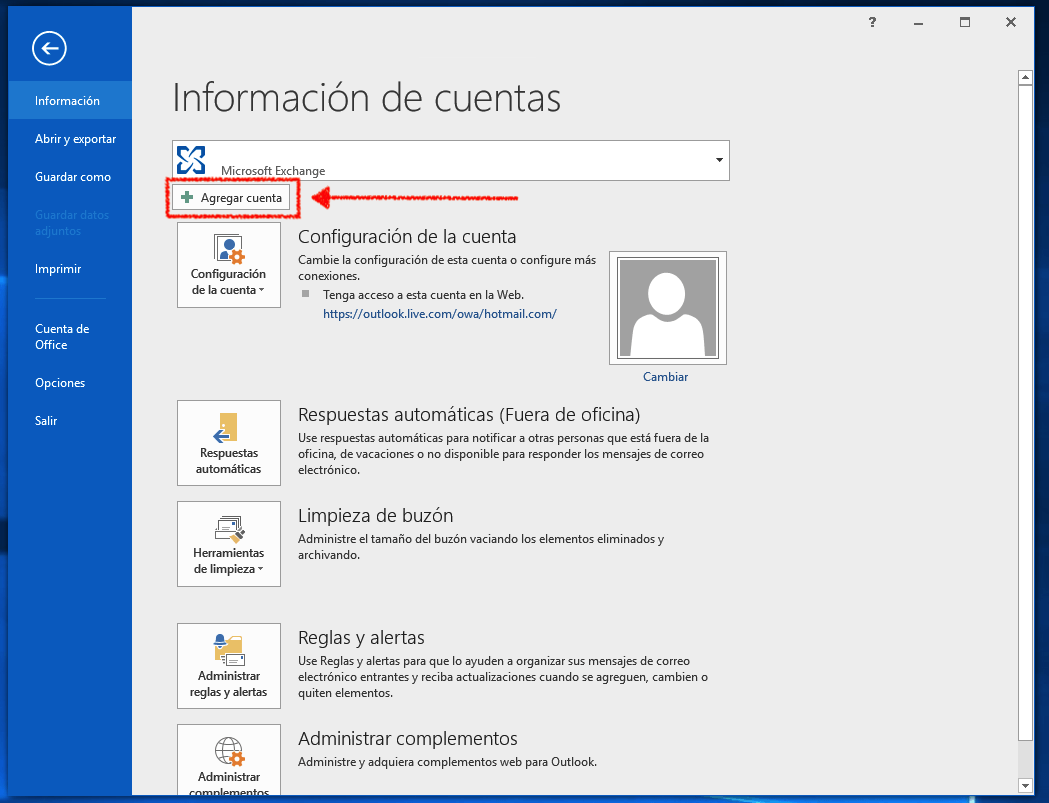Open Opciones from the sidebar
Screen dimensions: 1049x803
pos(60,383)
